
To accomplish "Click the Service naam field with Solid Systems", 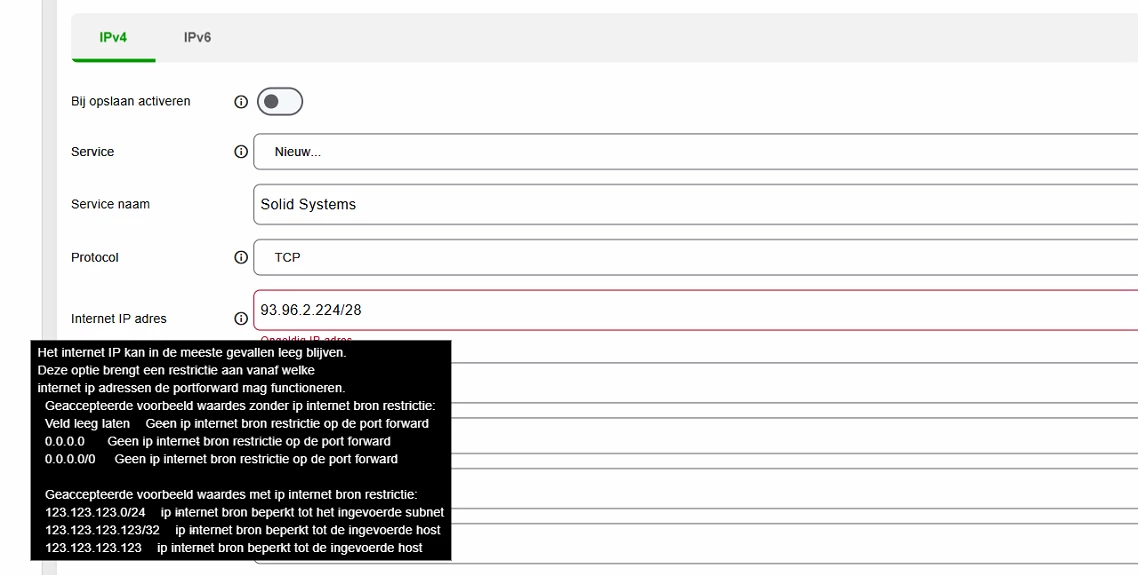I will [x=695, y=205].
